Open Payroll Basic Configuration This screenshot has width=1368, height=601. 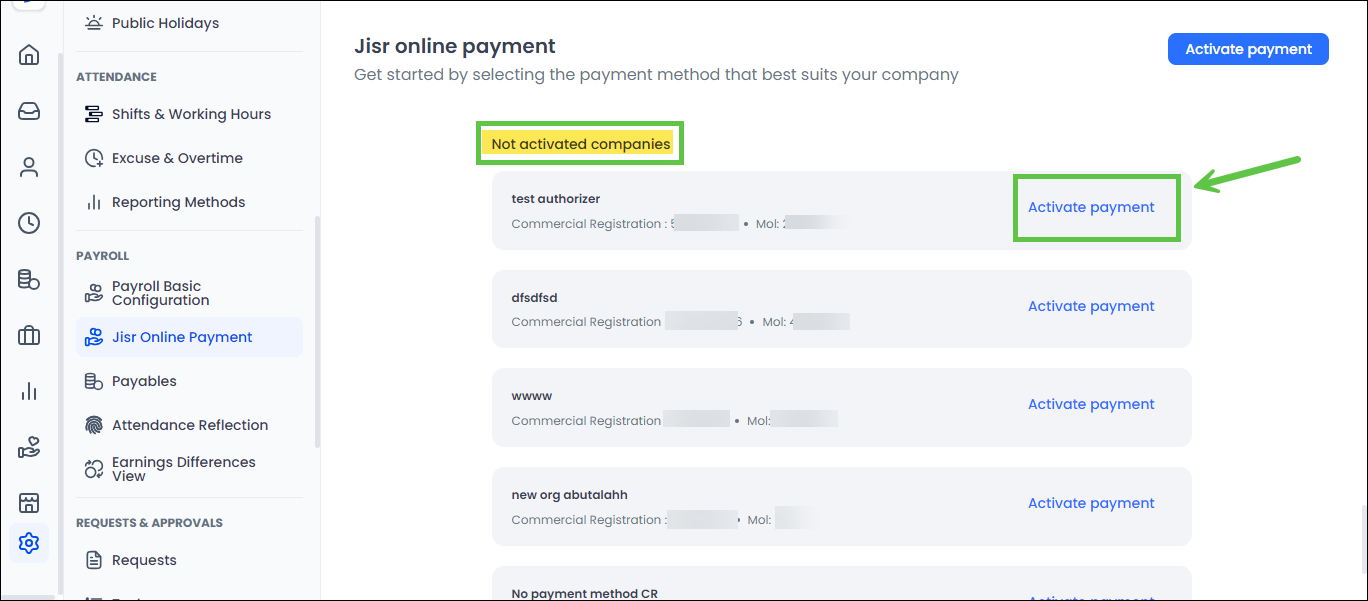pyautogui.click(x=160, y=293)
